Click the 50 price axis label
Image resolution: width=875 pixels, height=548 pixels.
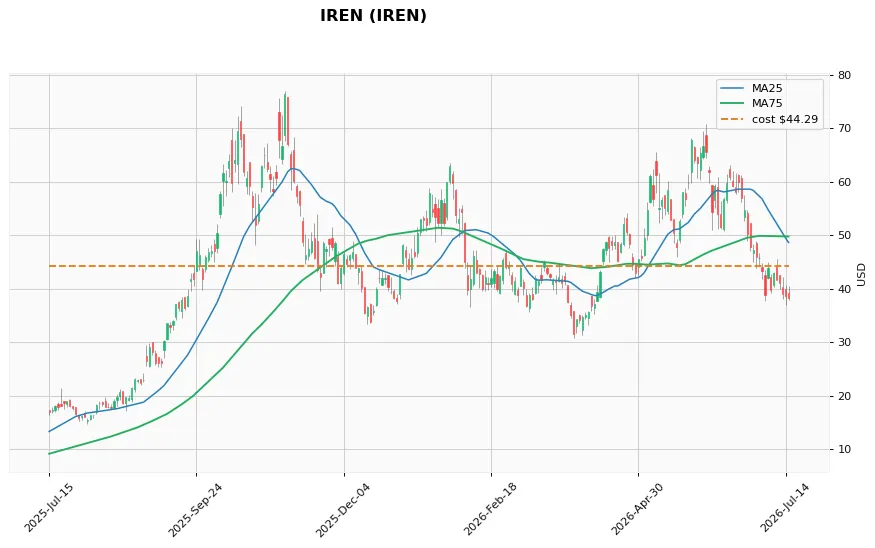coord(844,235)
